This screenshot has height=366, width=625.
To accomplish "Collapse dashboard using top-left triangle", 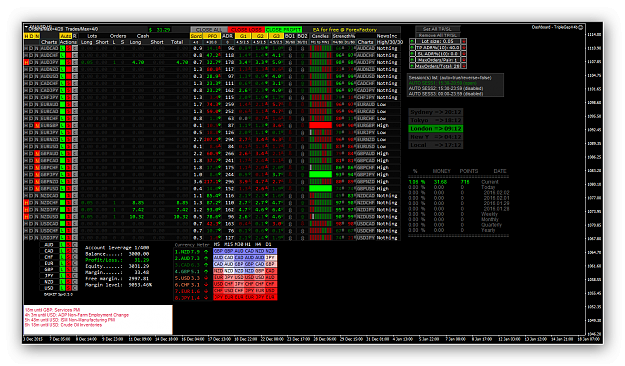I will coord(26,27).
